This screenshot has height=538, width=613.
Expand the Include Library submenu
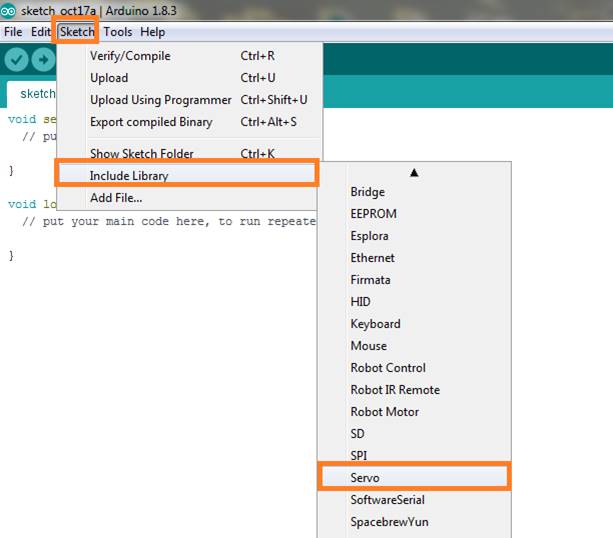[x=187, y=176]
